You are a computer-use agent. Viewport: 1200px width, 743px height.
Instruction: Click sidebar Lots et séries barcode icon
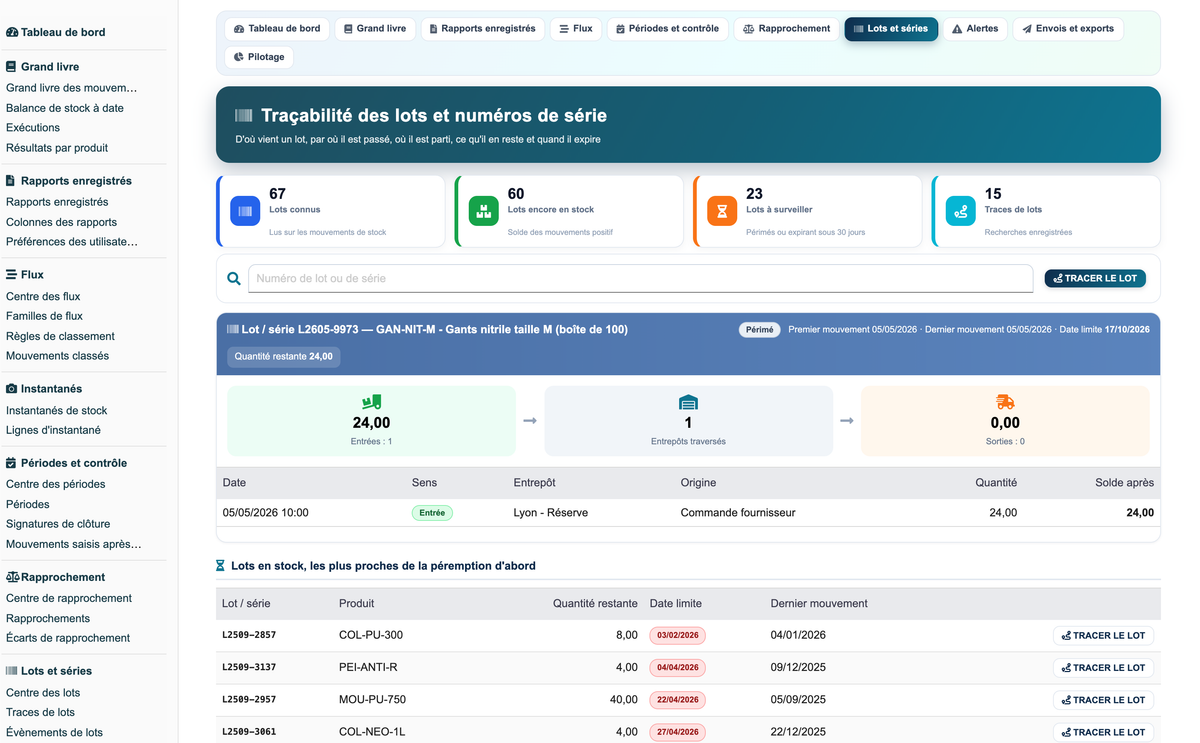coord(12,671)
